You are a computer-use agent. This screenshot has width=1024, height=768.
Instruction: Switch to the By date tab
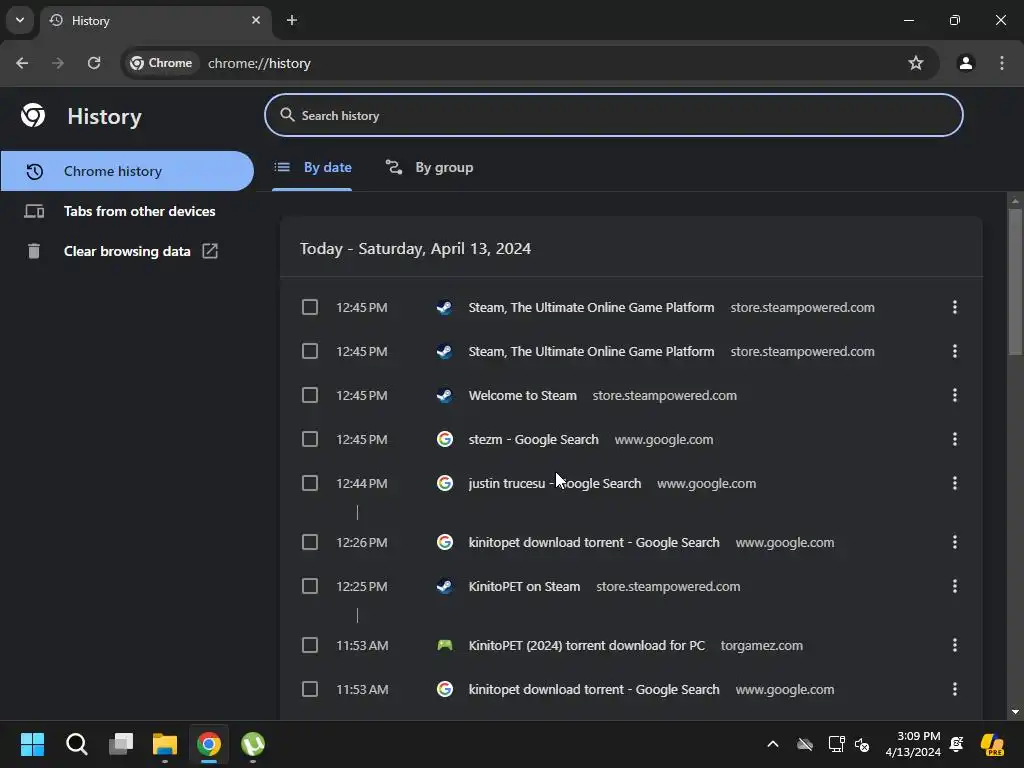313,168
